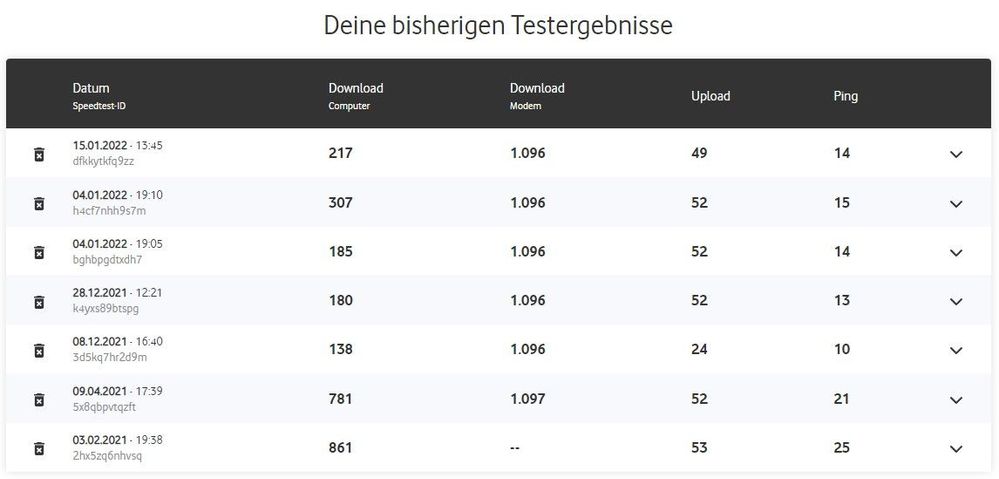Click the Download Modem column header
The height and width of the screenshot is (479, 999).
(x=537, y=89)
